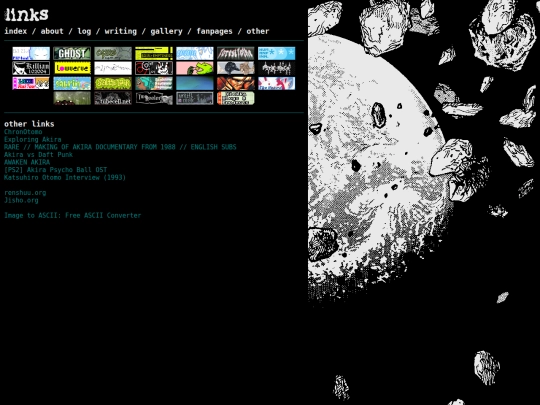
Task: Navigate to the log section
Action: (x=84, y=31)
